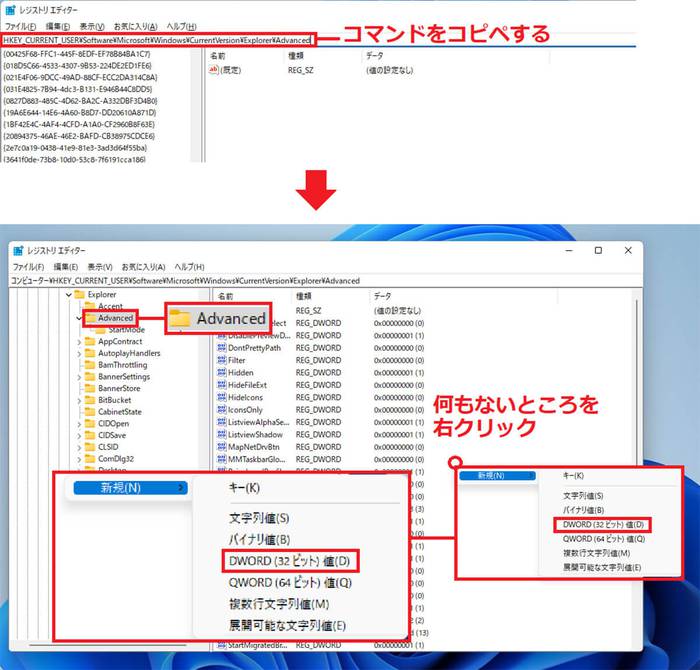Select the small Advanced key below Accent

[x=115, y=318]
